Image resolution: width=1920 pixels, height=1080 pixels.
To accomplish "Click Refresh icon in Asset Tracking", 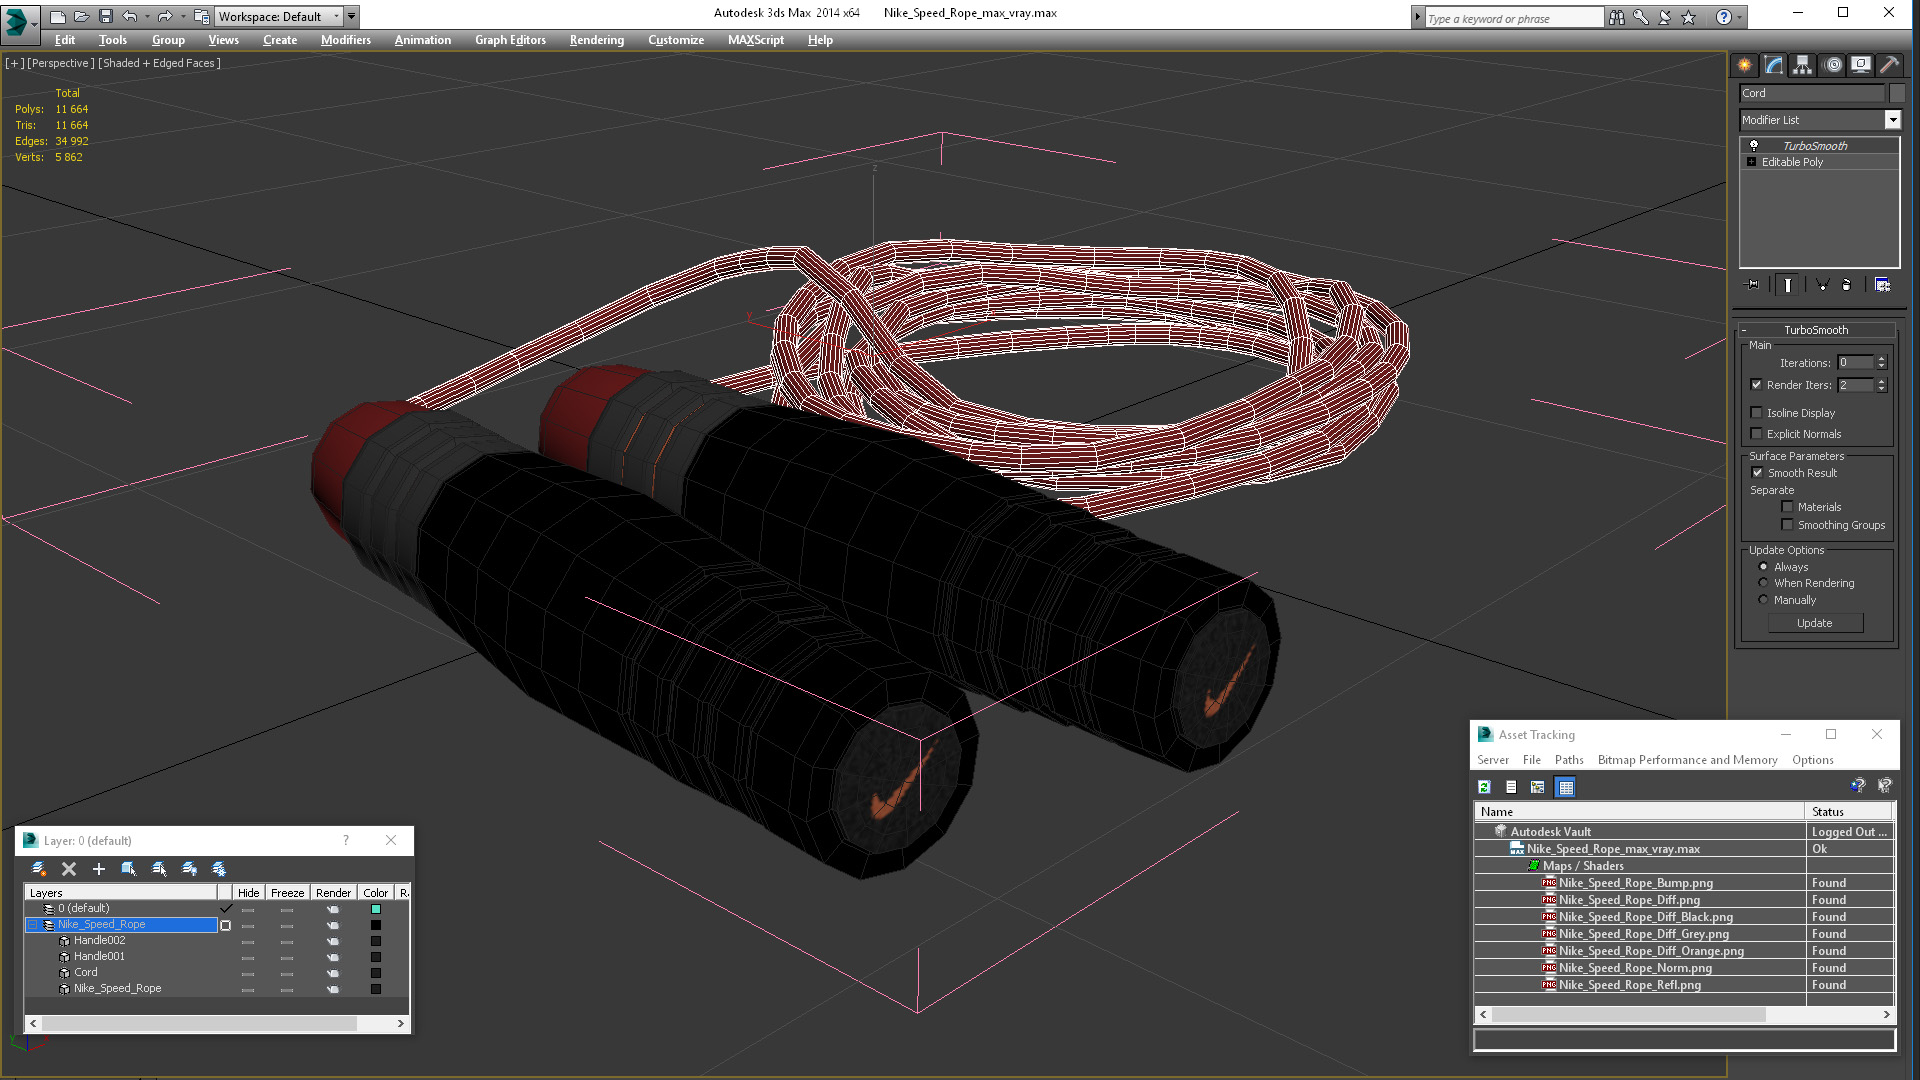I will click(x=1485, y=787).
